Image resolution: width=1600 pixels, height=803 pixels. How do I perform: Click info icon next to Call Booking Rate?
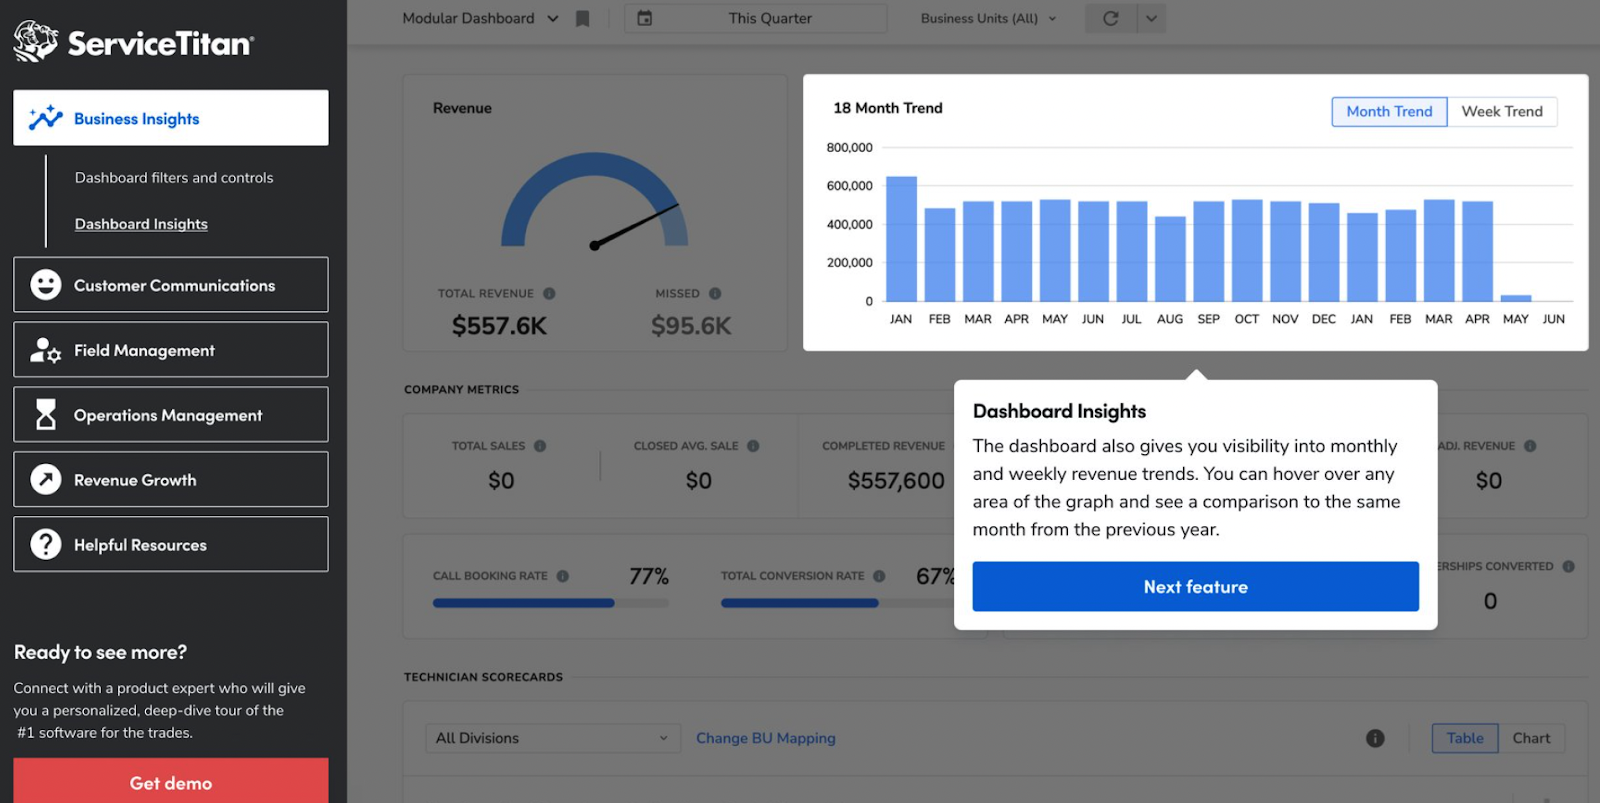[563, 576]
